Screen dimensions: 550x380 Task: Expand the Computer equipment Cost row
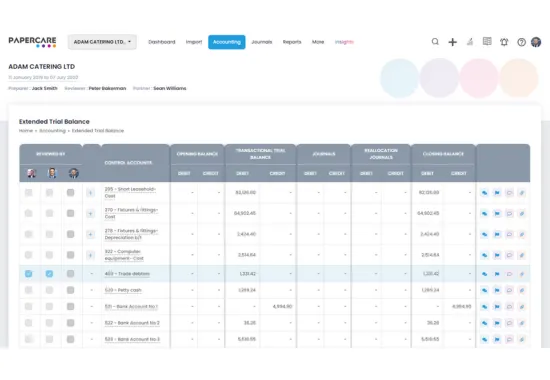pos(90,255)
